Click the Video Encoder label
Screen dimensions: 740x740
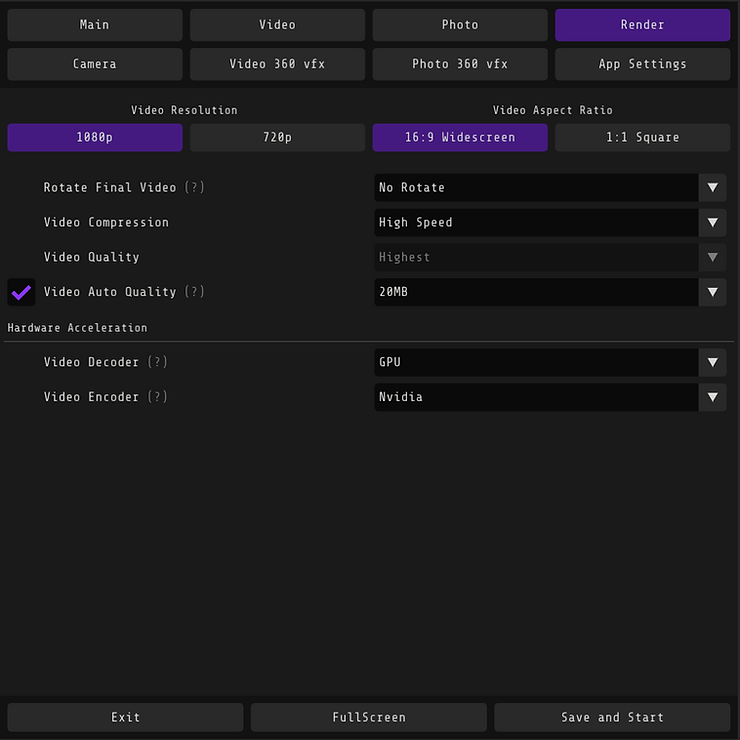click(92, 396)
